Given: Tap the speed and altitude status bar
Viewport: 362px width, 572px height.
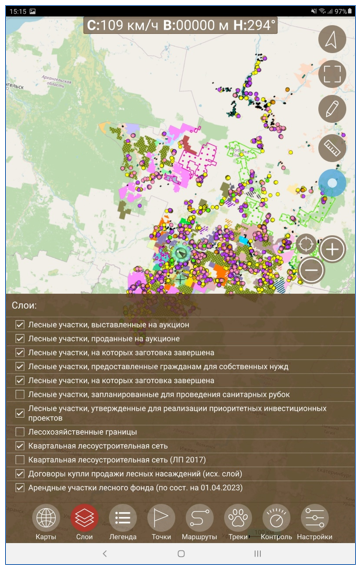Looking at the screenshot, I should (181, 26).
